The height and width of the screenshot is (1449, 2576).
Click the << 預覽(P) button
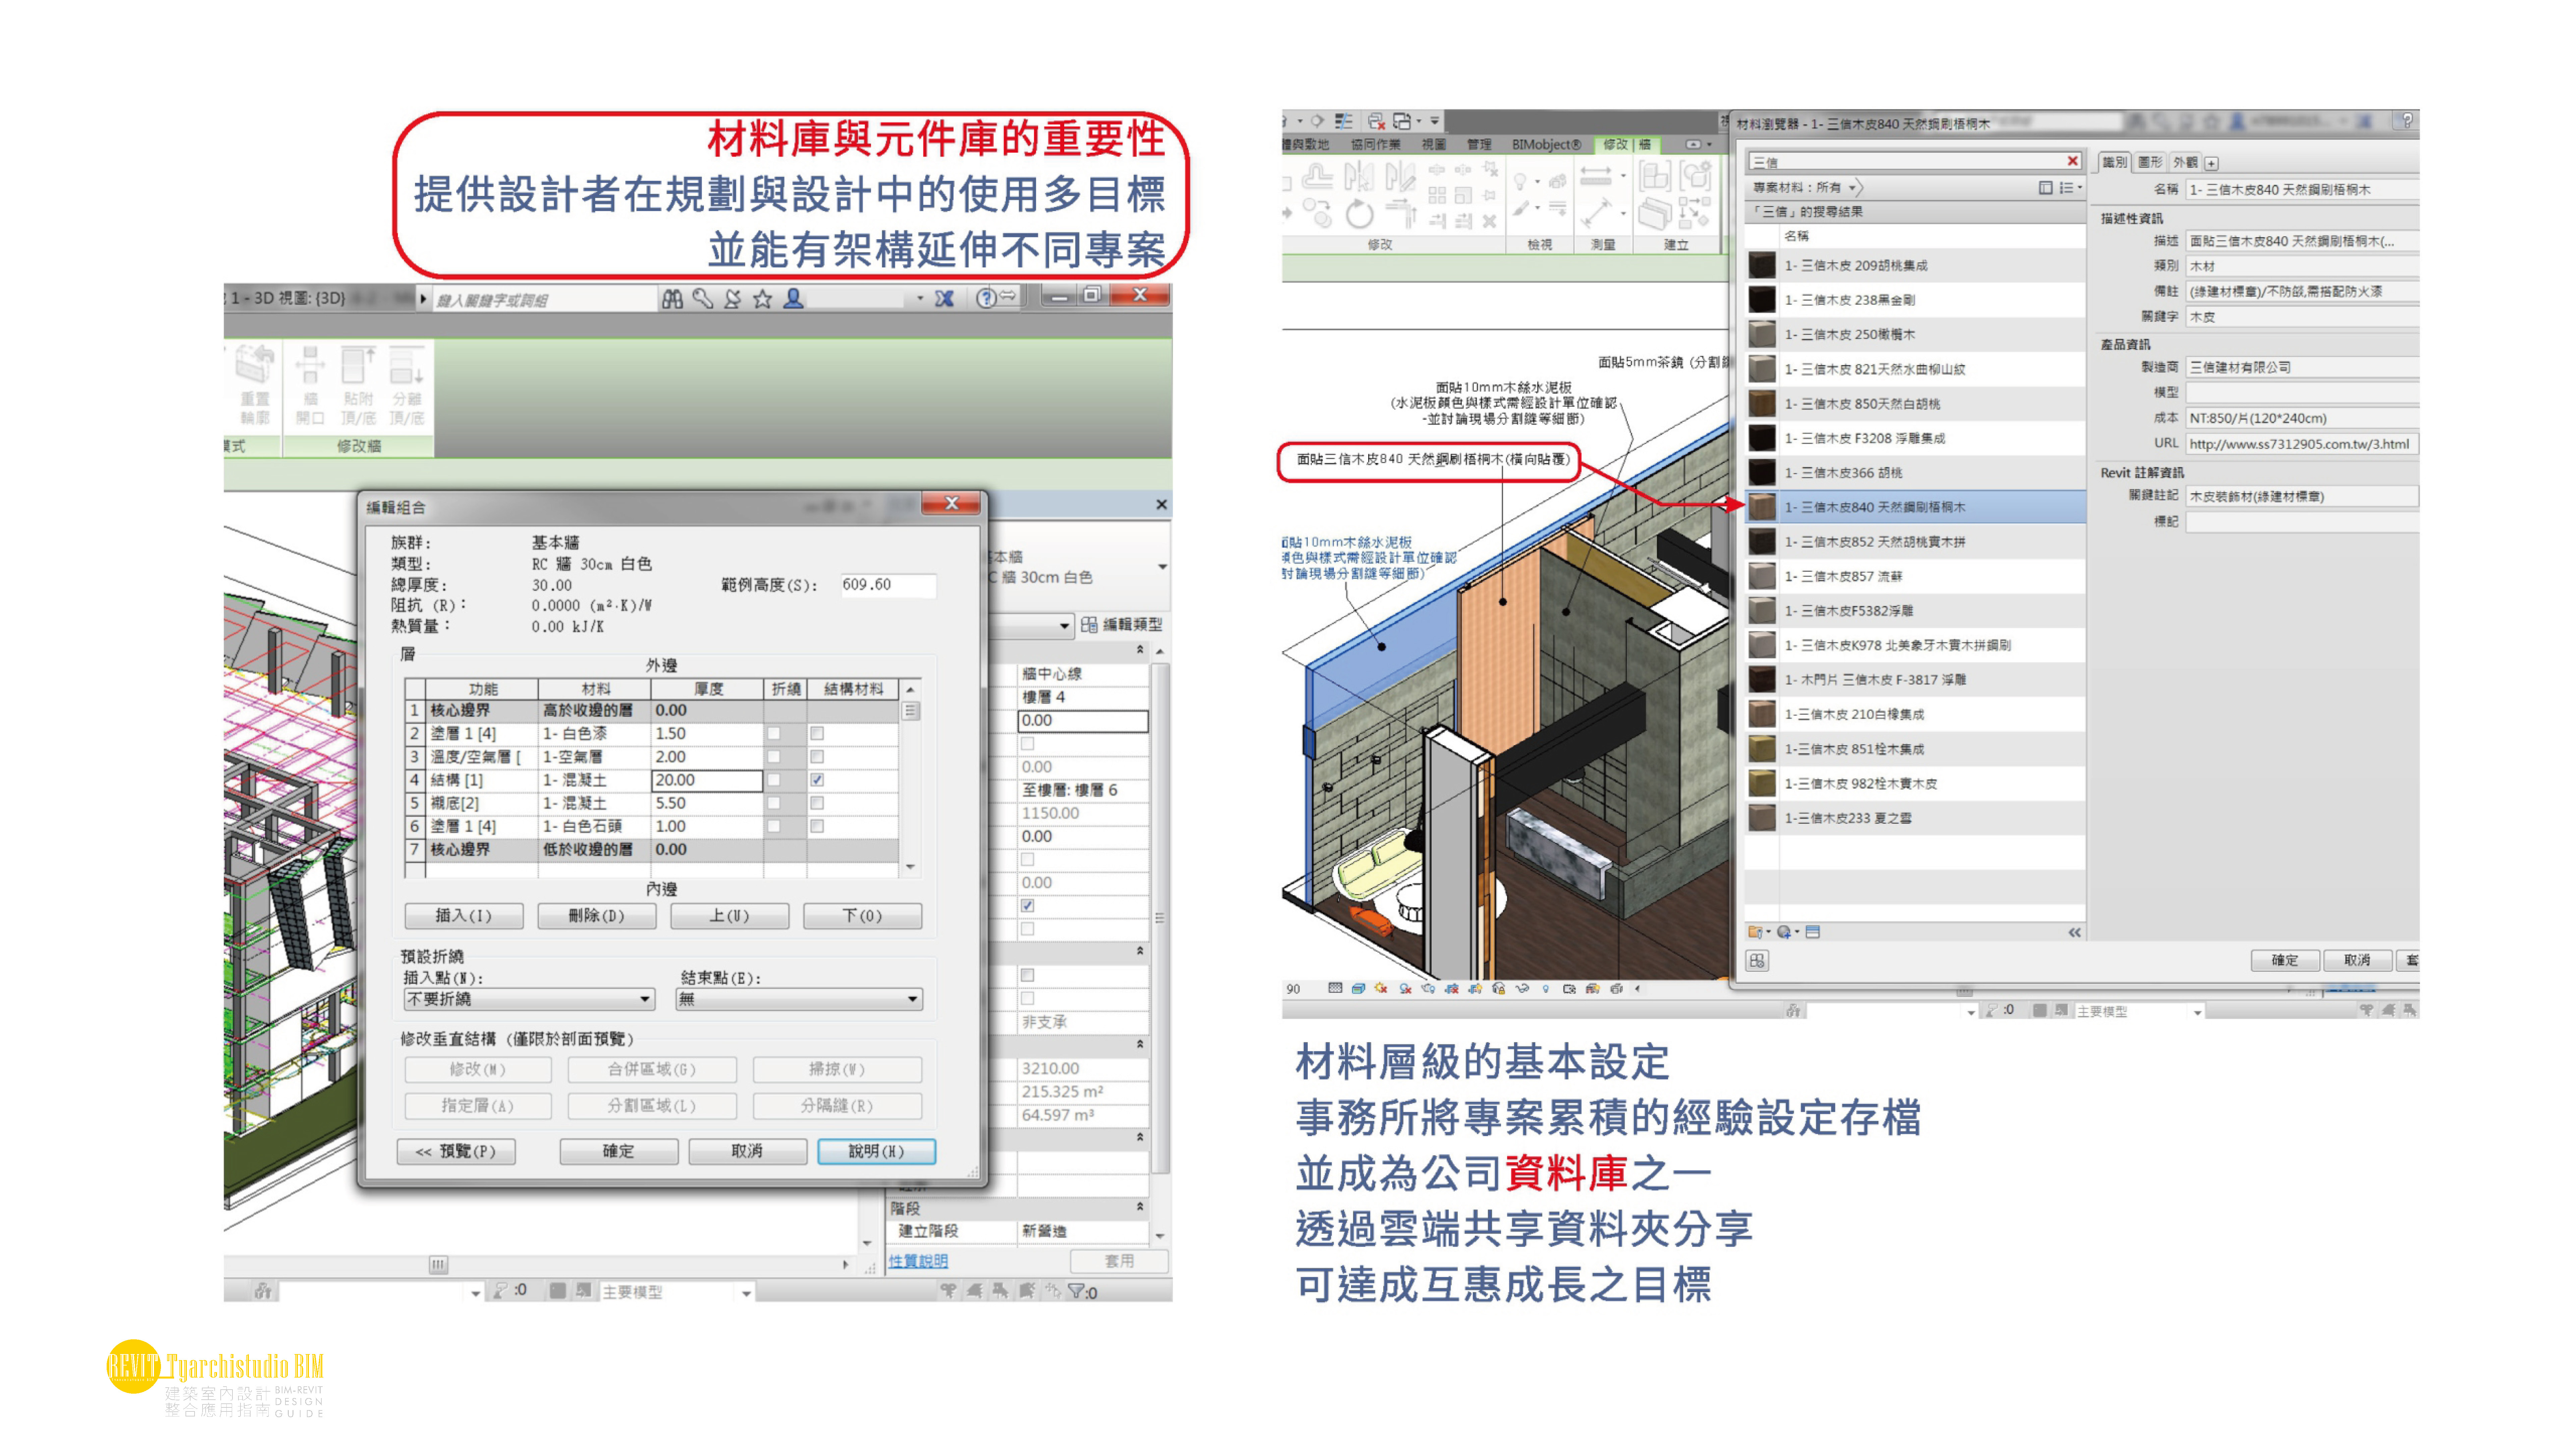456,1152
